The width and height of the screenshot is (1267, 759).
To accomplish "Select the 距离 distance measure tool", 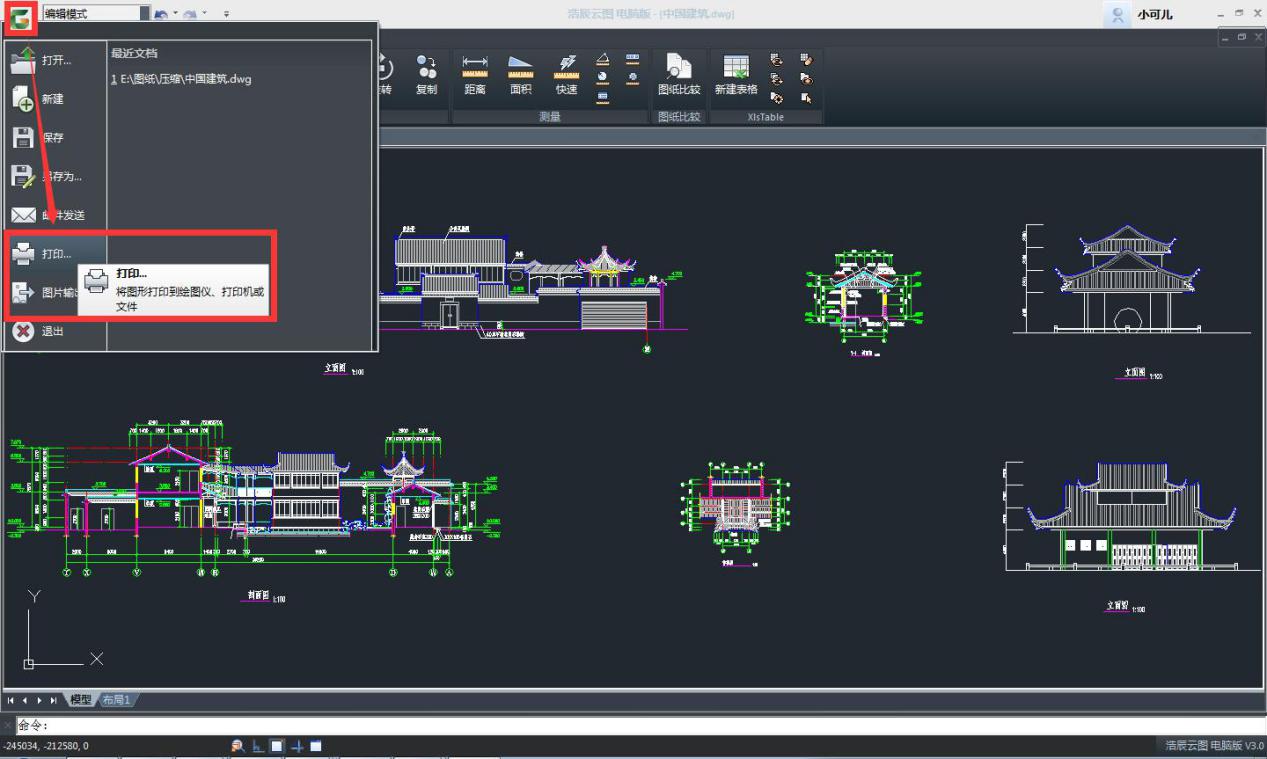I will [x=475, y=75].
